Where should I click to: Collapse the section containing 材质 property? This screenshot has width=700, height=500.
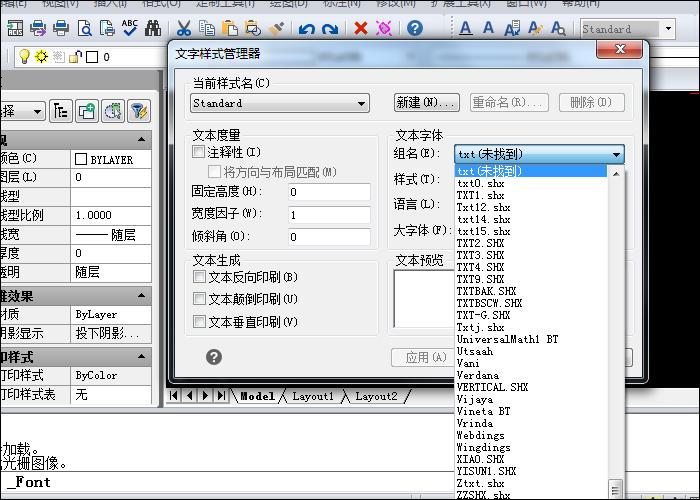pos(142,296)
